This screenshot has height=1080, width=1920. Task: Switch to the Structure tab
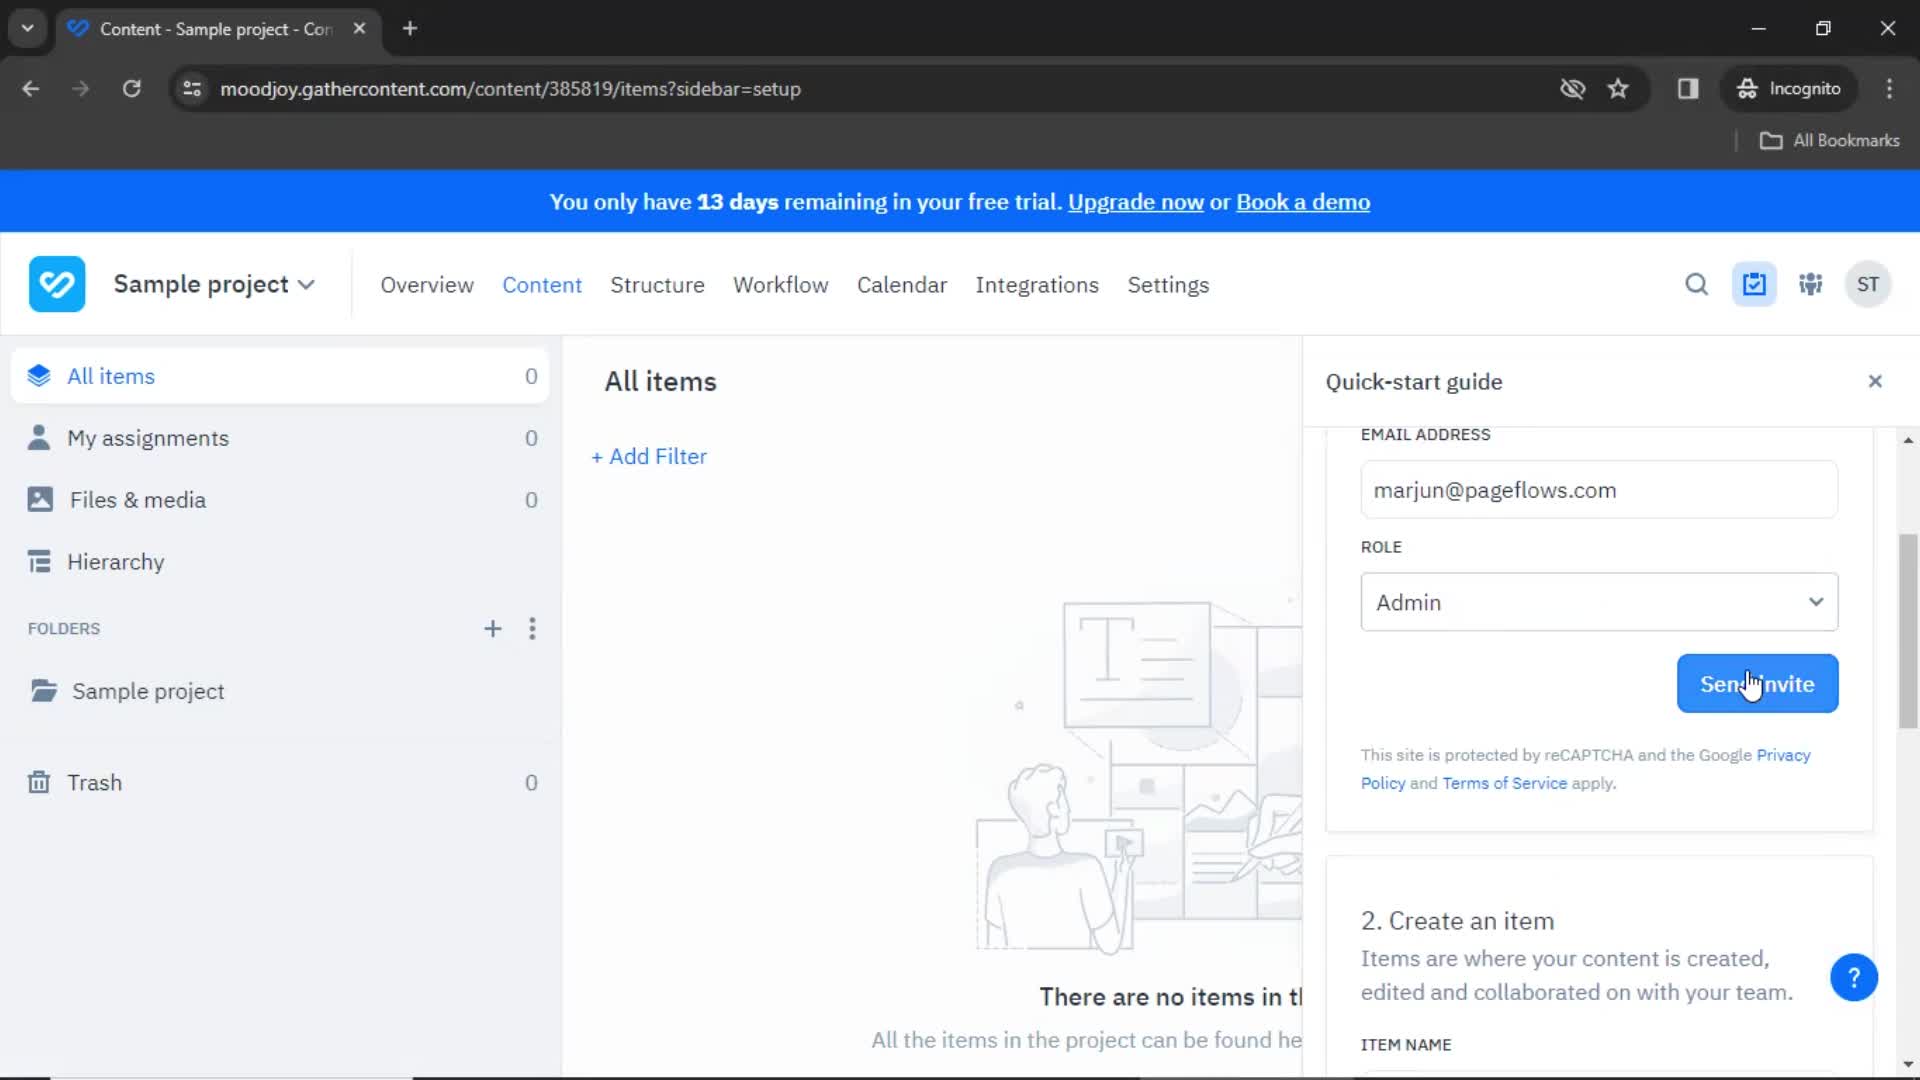coord(658,285)
